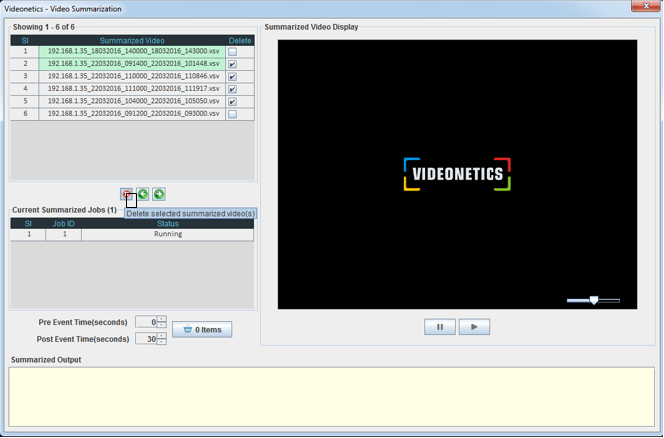The height and width of the screenshot is (438, 664).
Task: Adjust the volume slider handle on video display
Action: click(594, 300)
